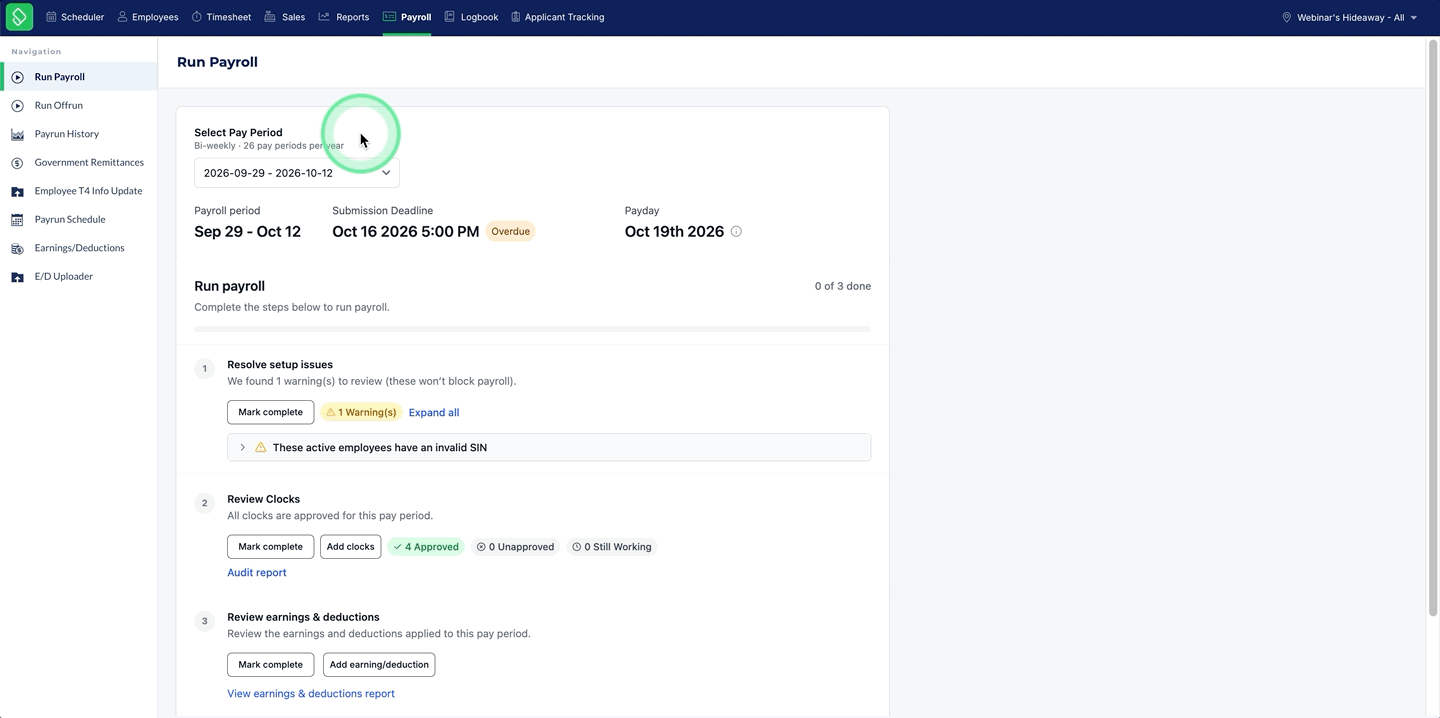Click the Overdue status badge
The height and width of the screenshot is (718, 1440).
click(510, 232)
